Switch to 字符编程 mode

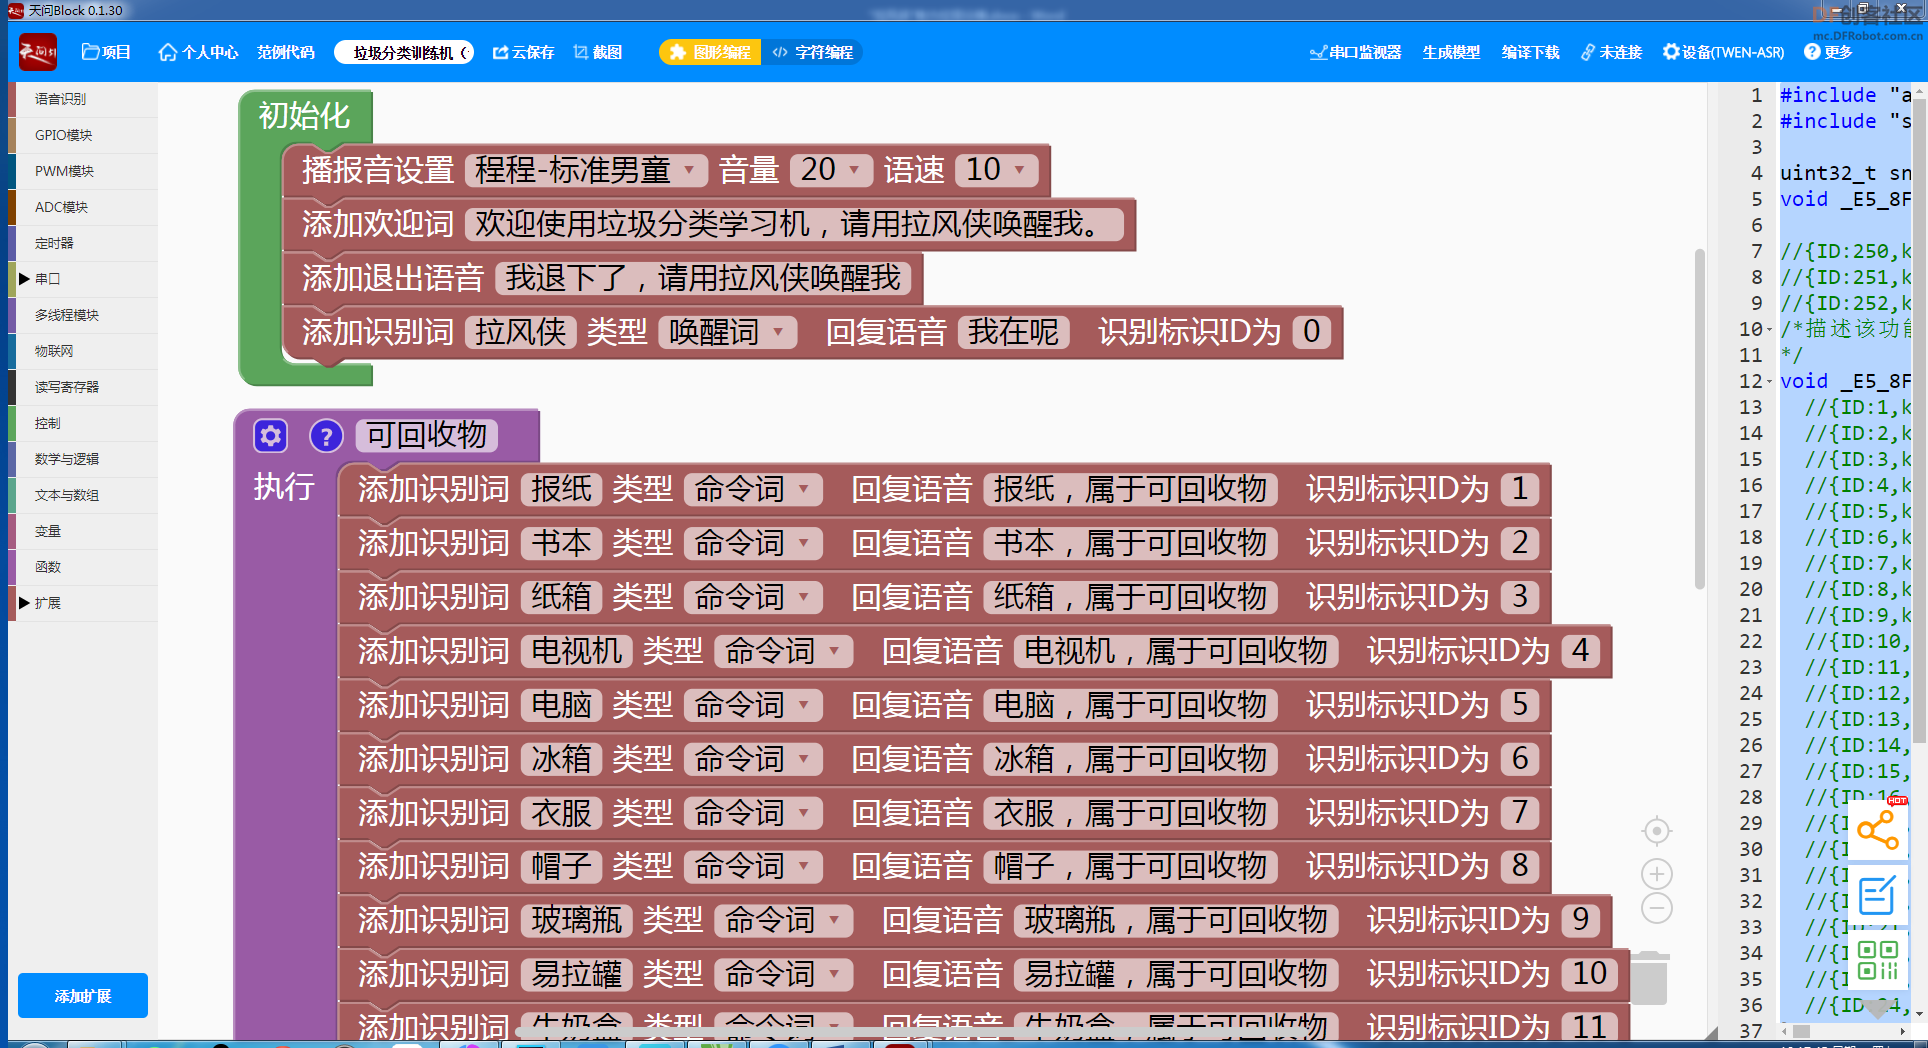[x=813, y=52]
